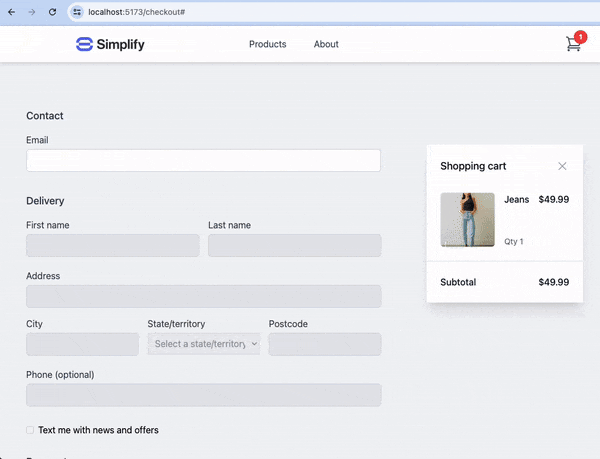The image size is (600, 459).
Task: Click the browser forward arrow
Action: pos(32,12)
